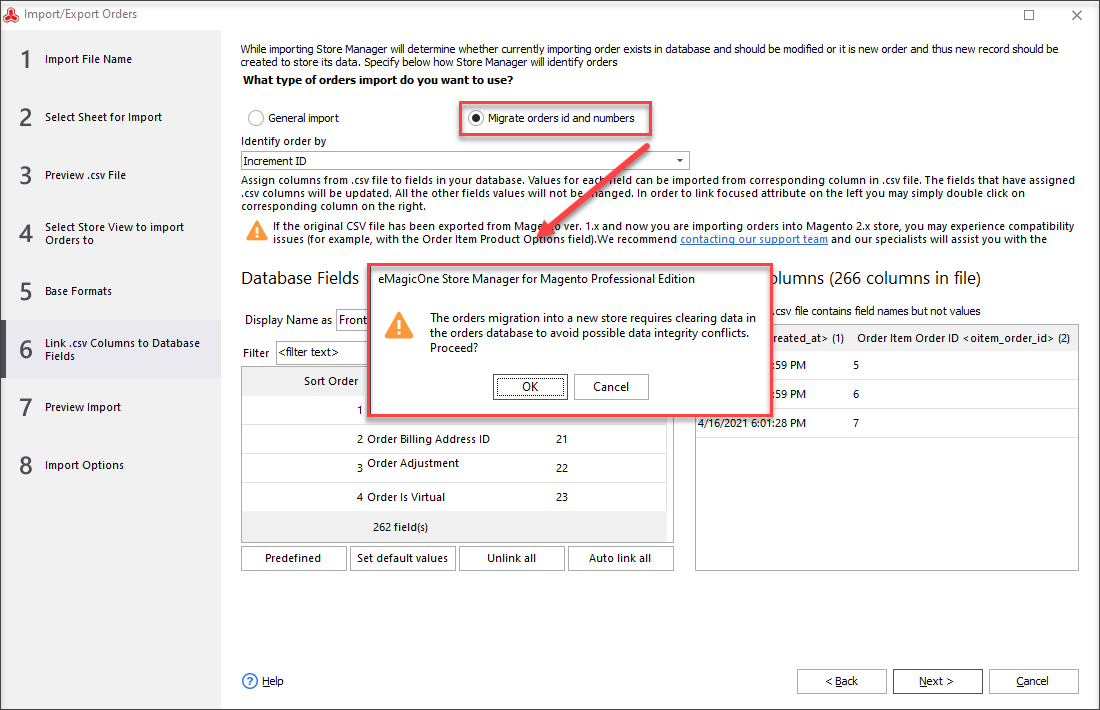Open the contacting our support team link

753,239
